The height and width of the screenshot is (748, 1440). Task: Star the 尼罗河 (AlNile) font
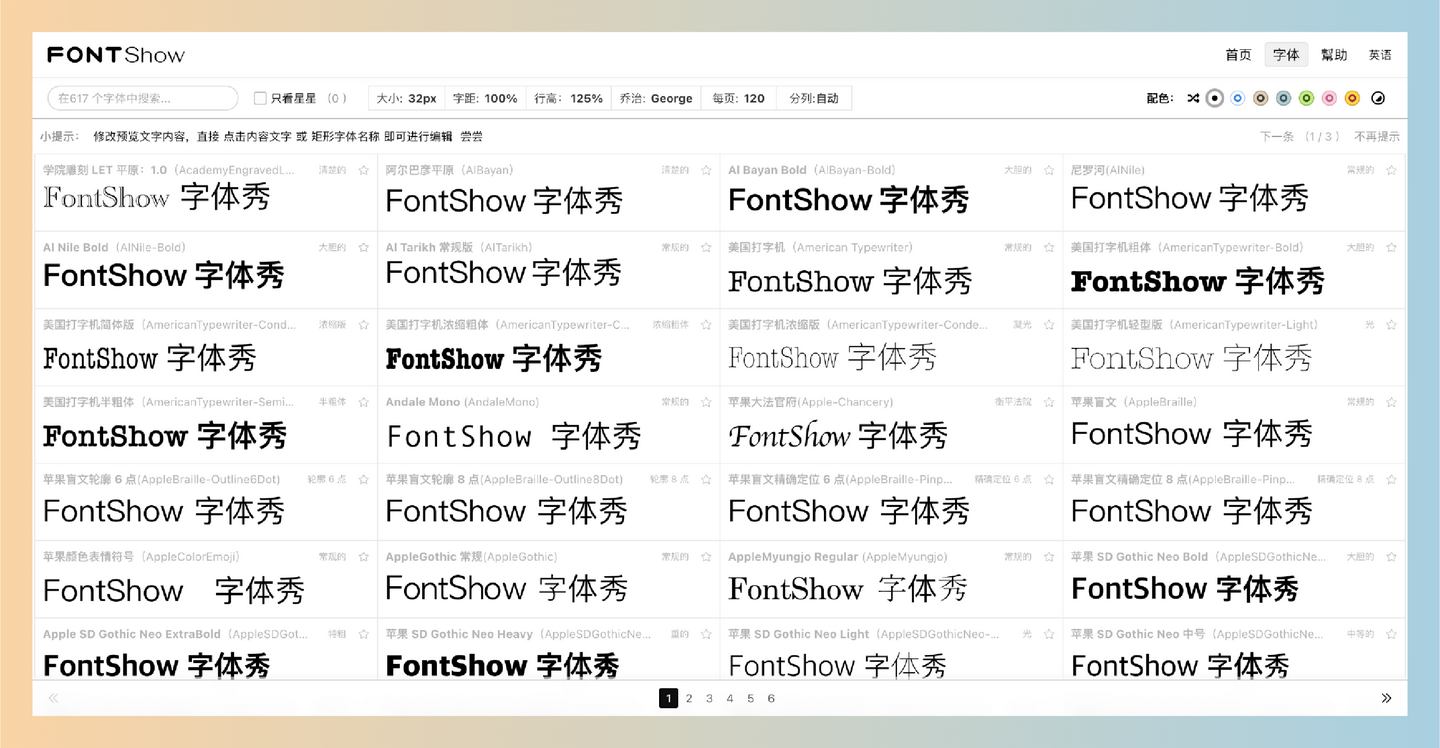click(x=1391, y=170)
